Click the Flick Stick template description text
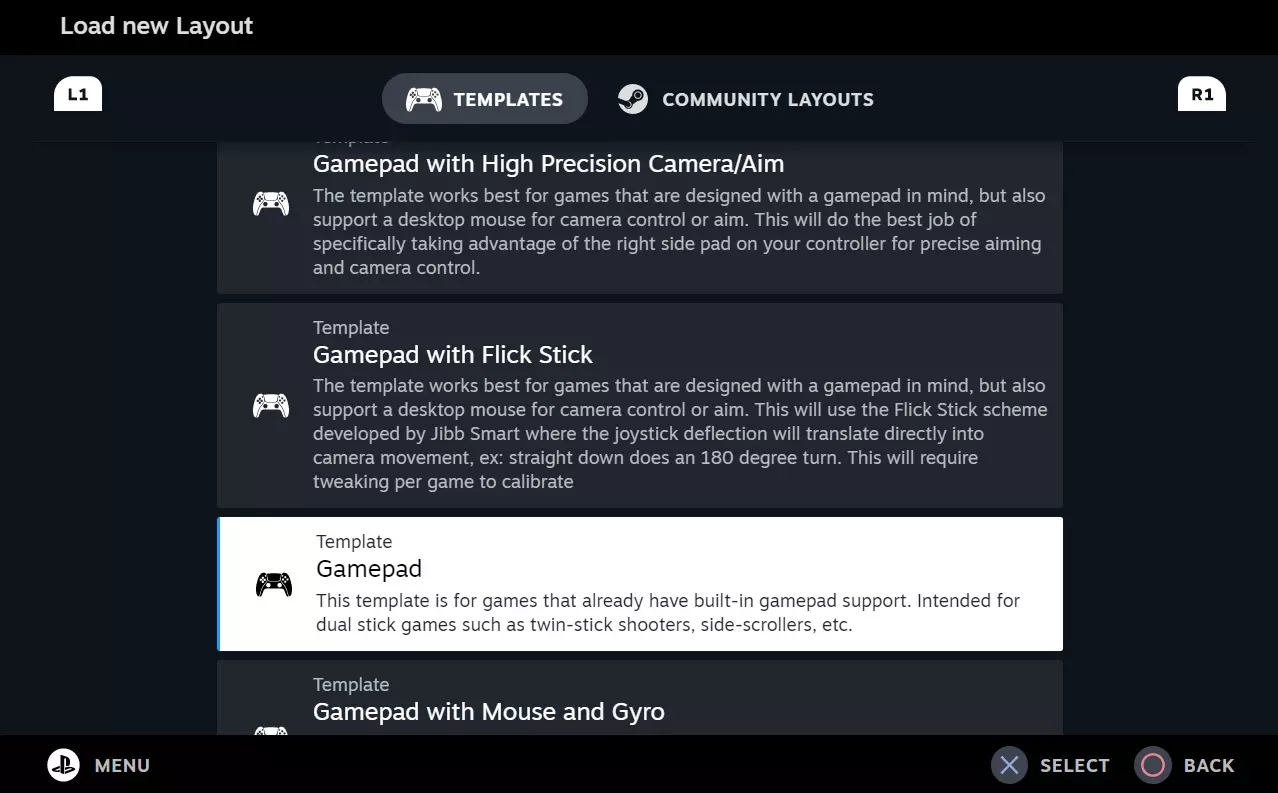The width and height of the screenshot is (1278, 793). coord(678,433)
